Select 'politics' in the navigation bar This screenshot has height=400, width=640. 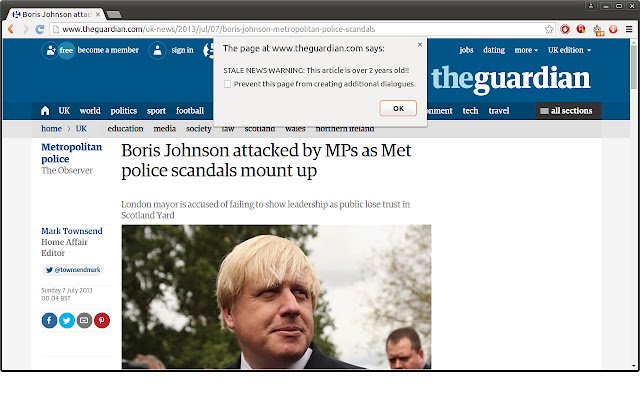[x=124, y=111]
